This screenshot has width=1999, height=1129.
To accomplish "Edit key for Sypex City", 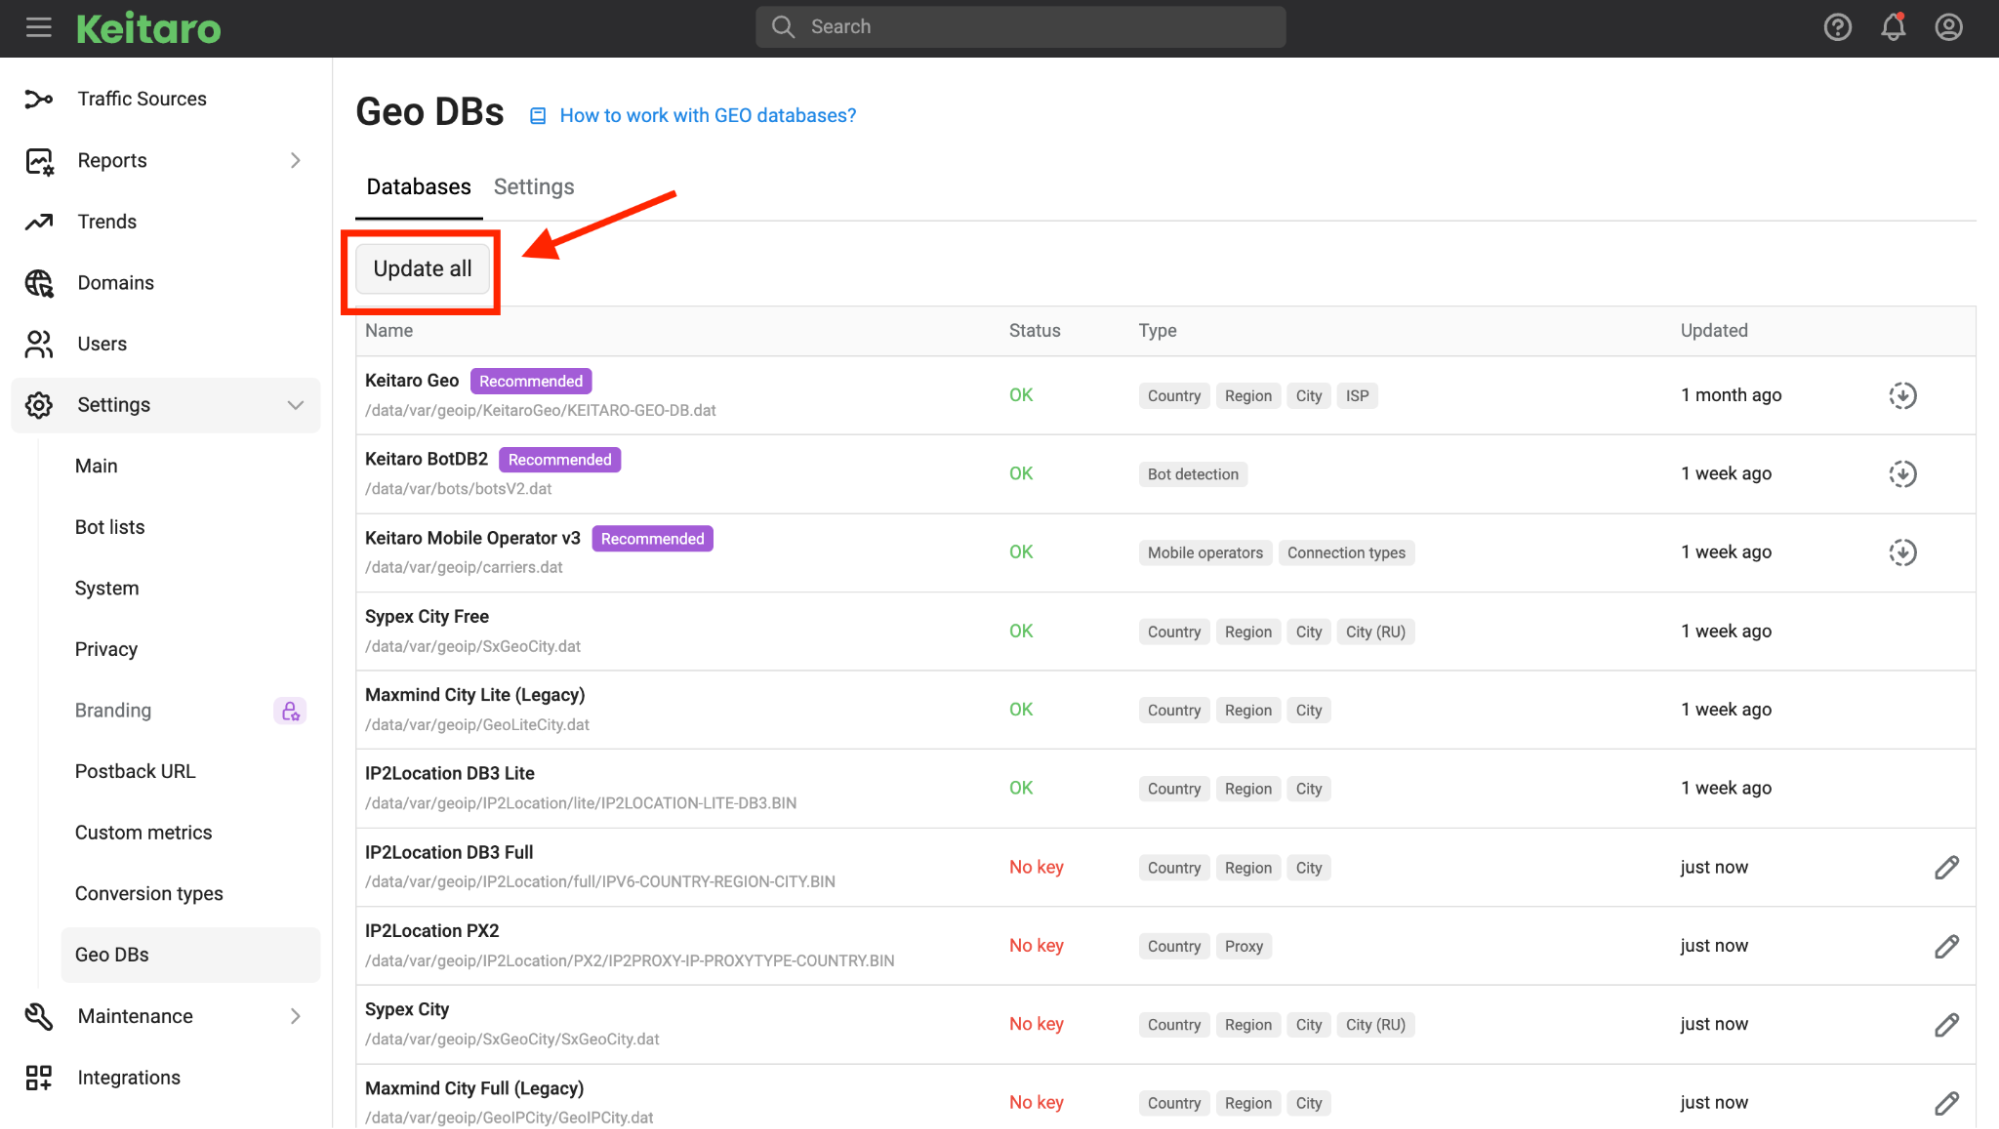I will [1946, 1024].
